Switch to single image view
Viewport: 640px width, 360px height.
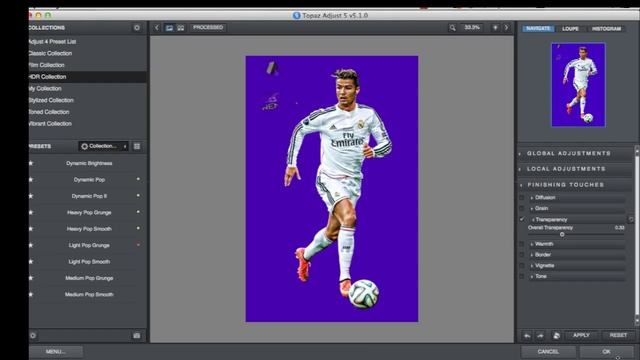pos(169,28)
